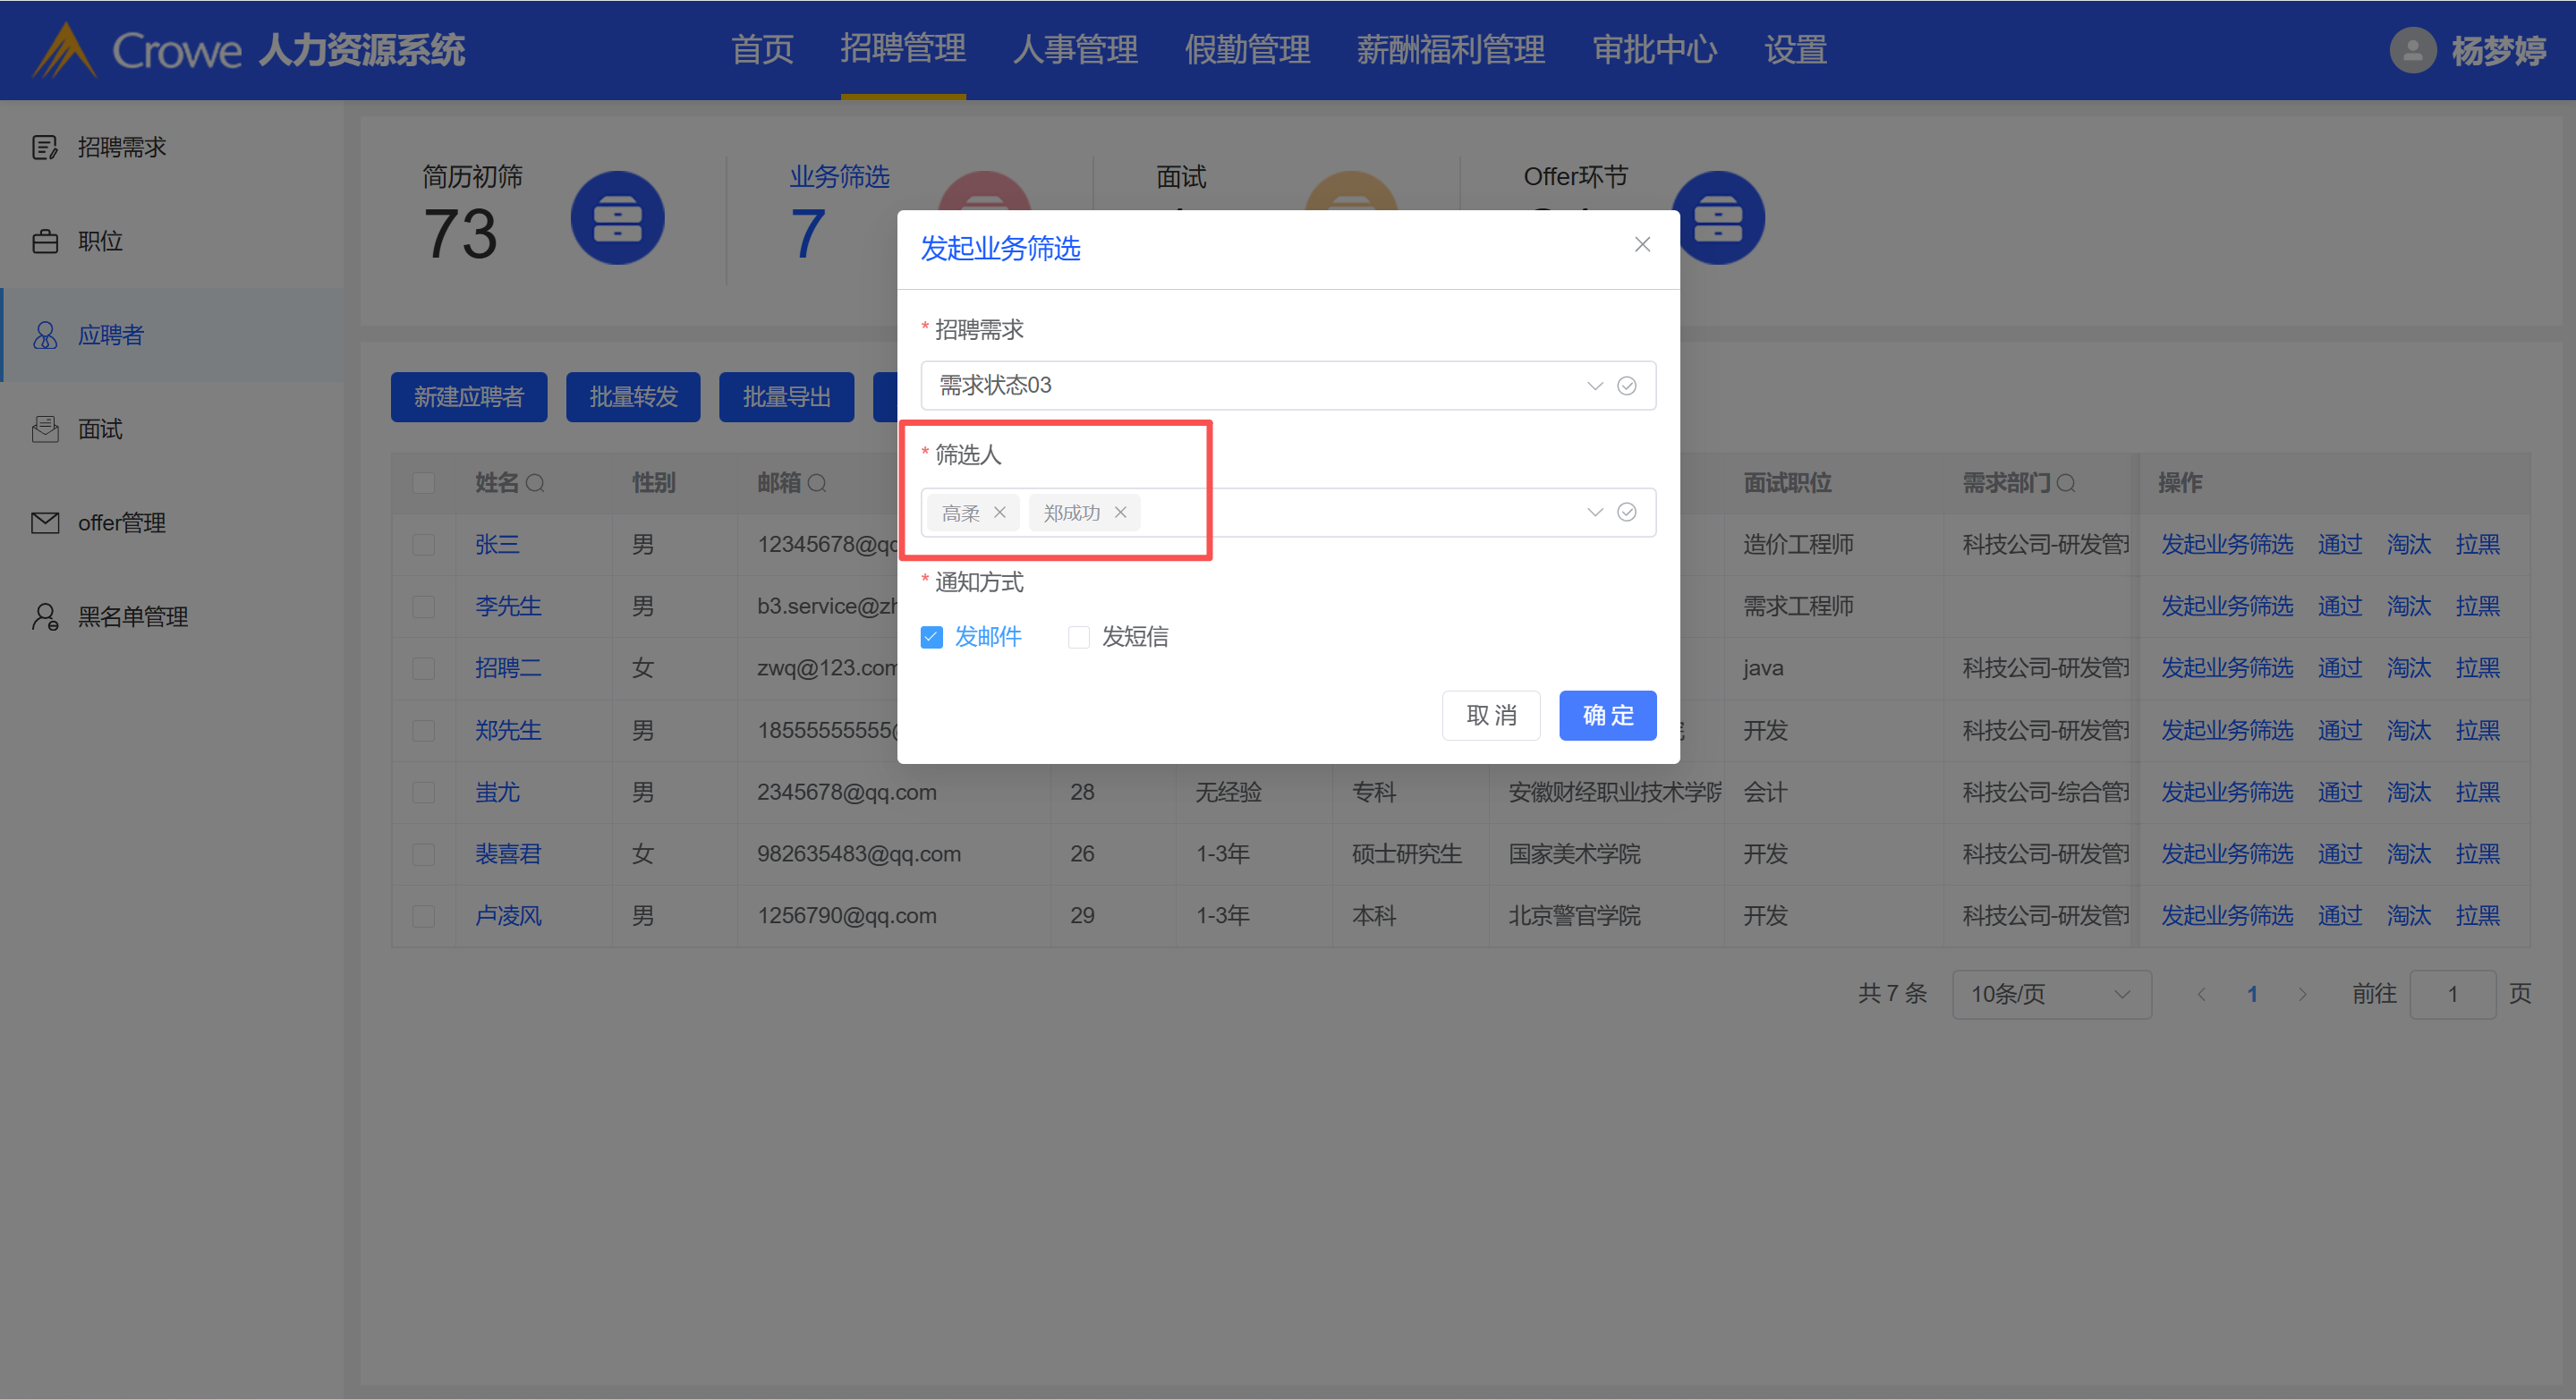2576x1400 pixels.
Task: Uncheck the 发邮件 notification checkbox
Action: coord(931,637)
